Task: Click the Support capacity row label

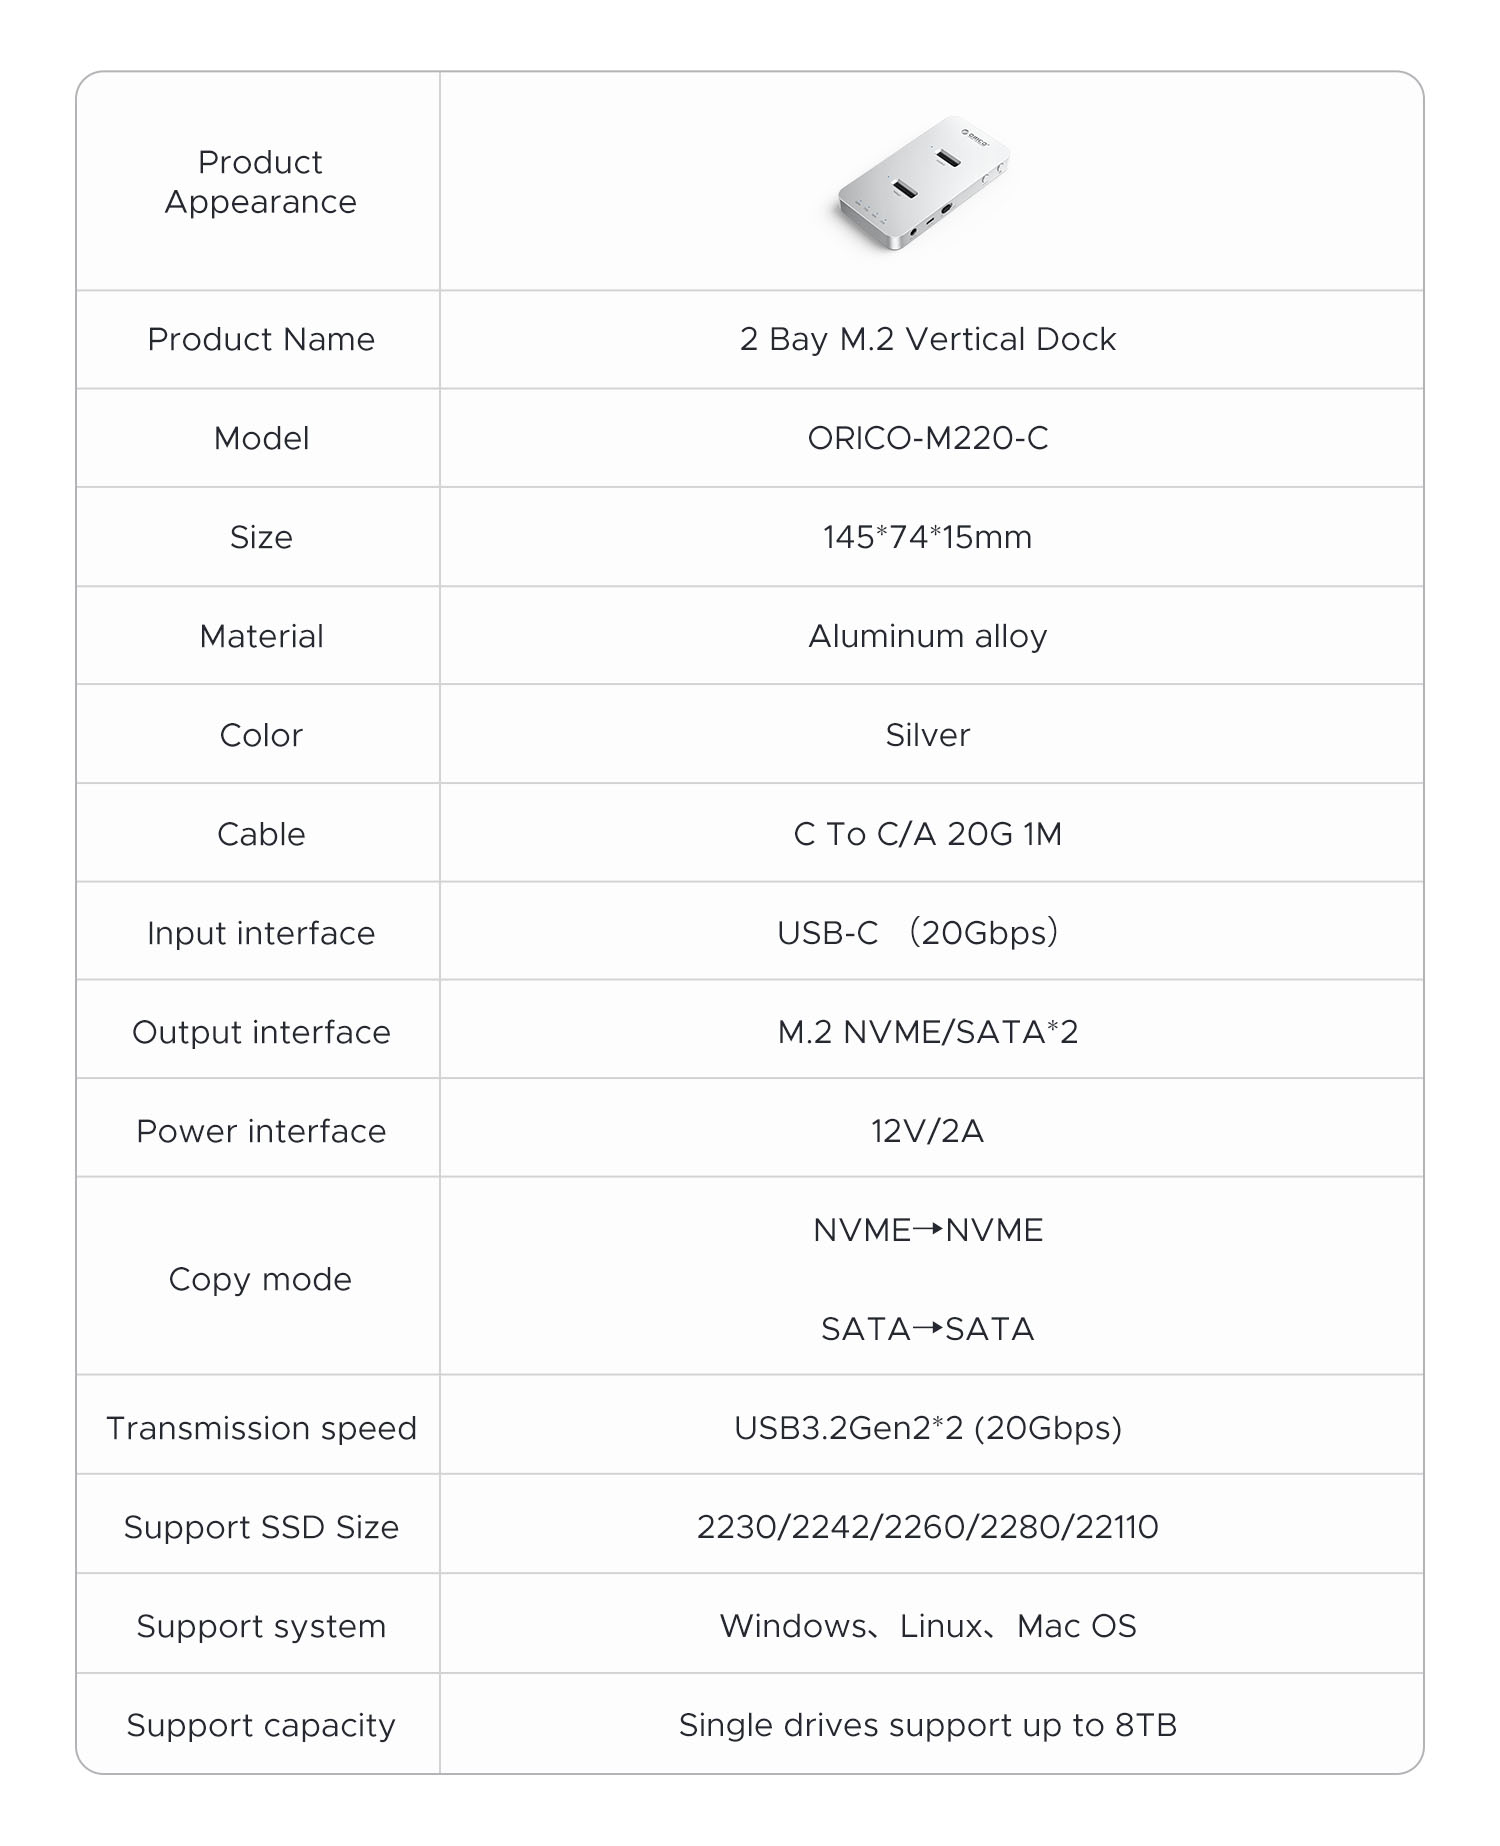Action: tap(261, 1725)
